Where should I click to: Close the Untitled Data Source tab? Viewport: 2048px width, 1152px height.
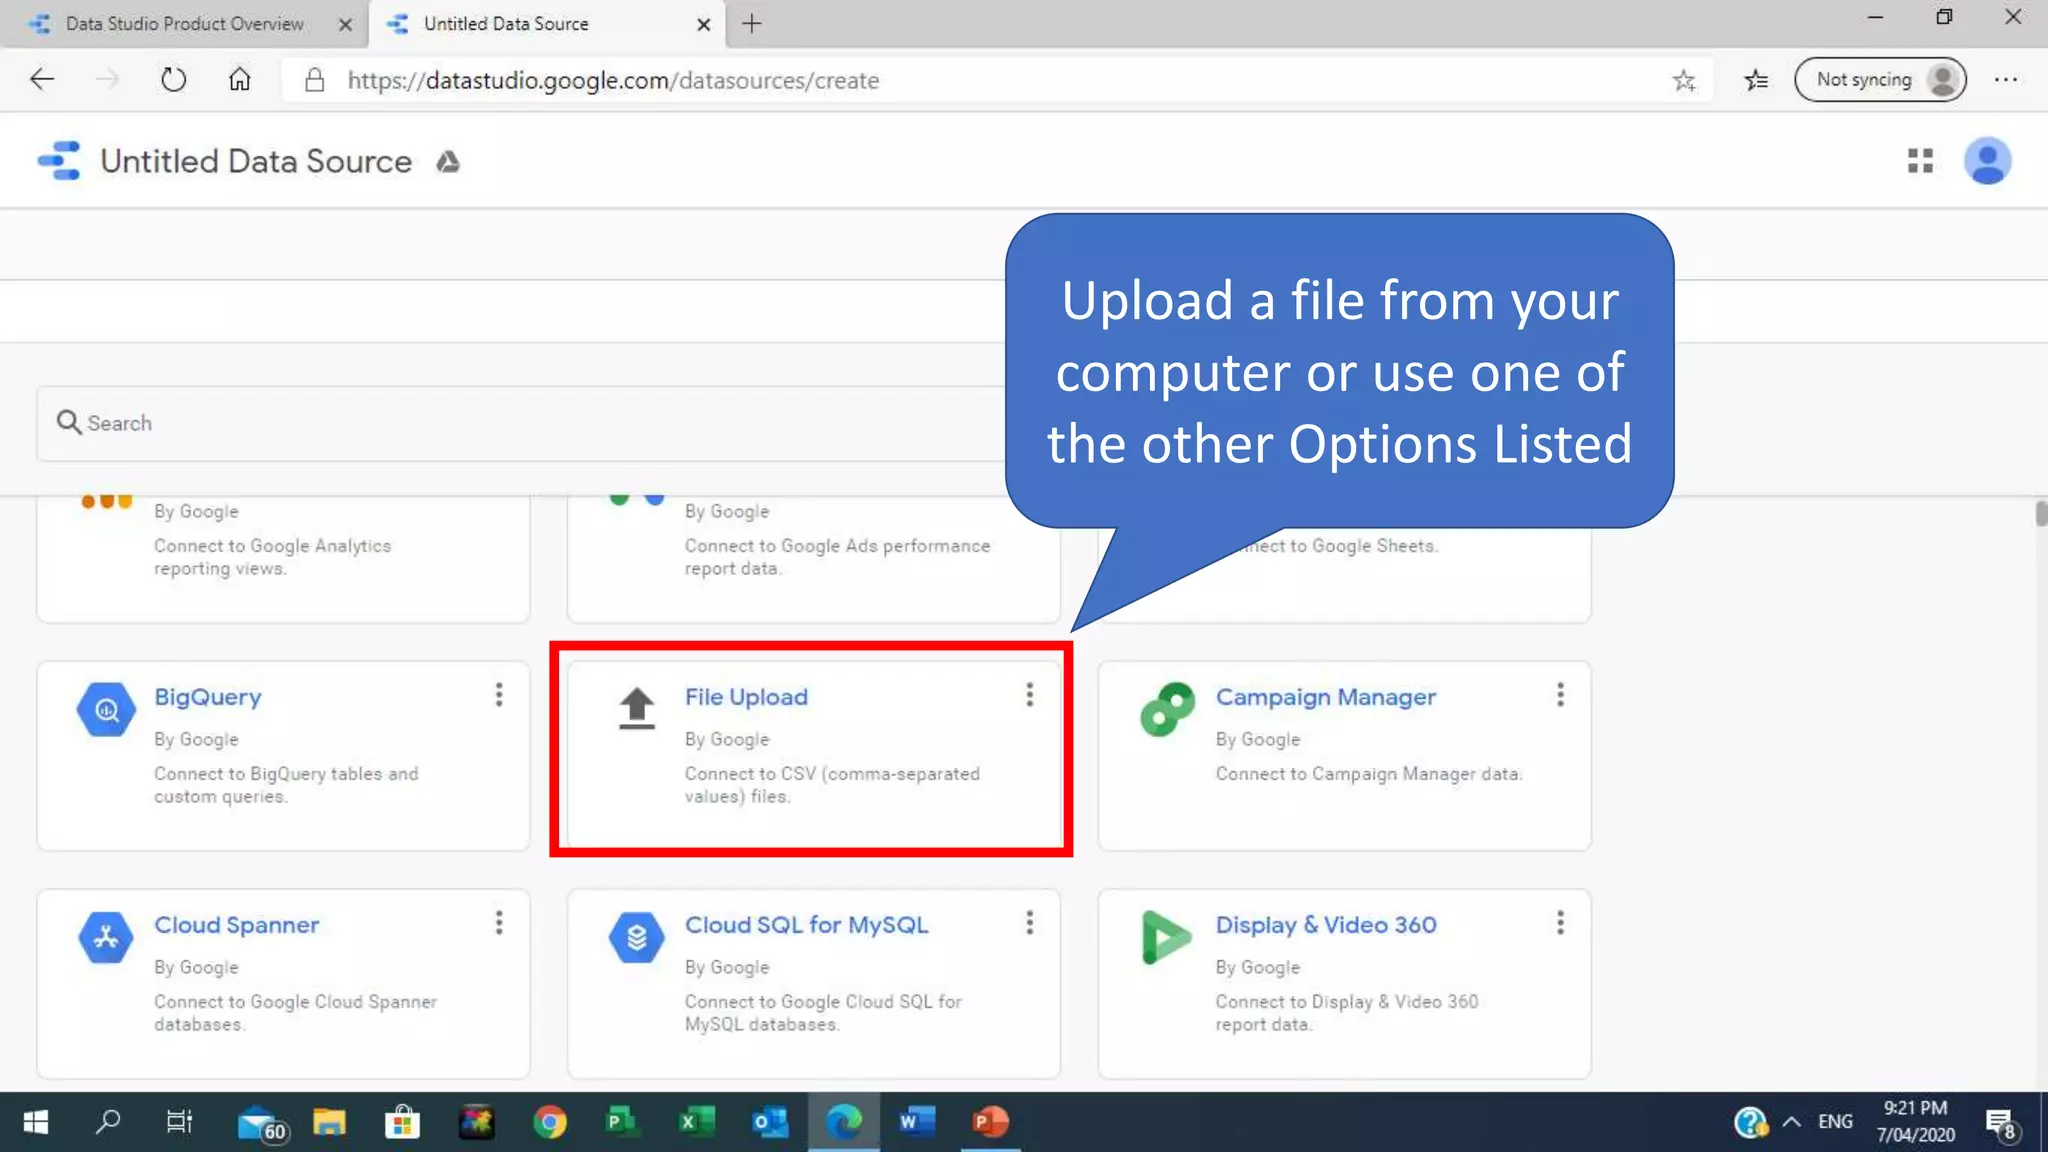703,24
